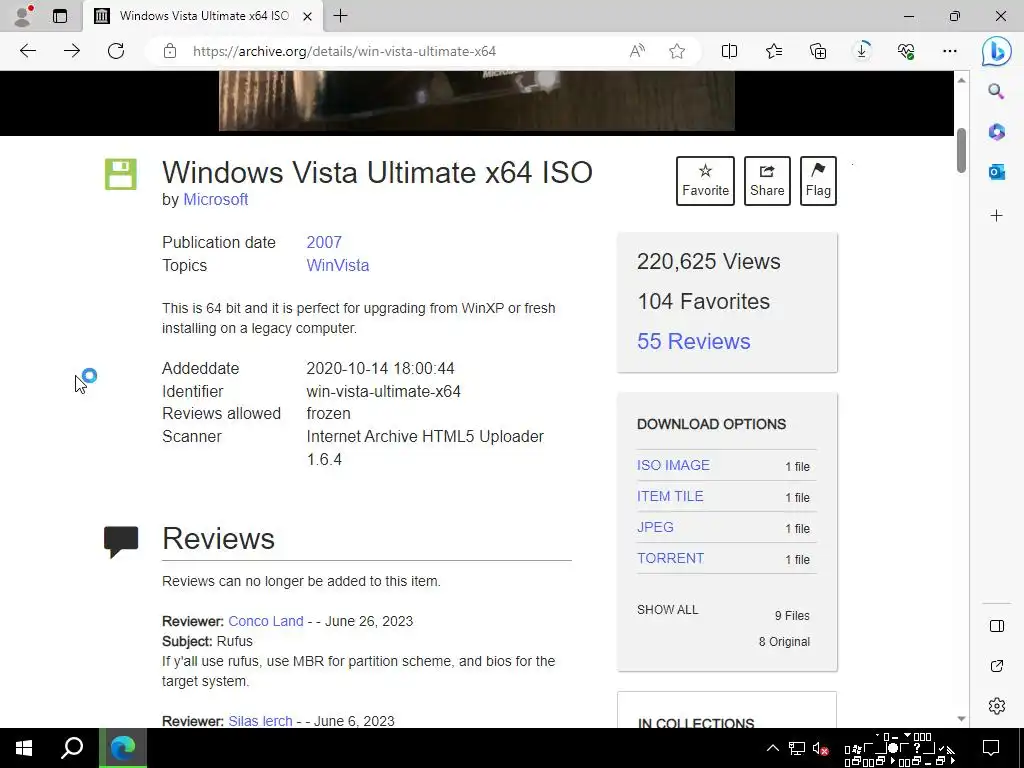
Task: Open the Outlook sidebar icon
Action: [996, 172]
